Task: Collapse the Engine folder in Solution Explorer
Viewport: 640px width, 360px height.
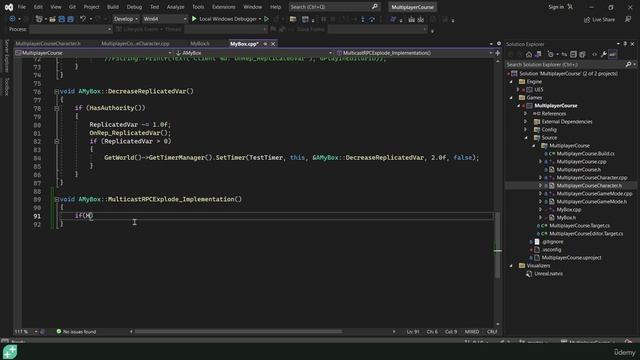Action: [511, 82]
